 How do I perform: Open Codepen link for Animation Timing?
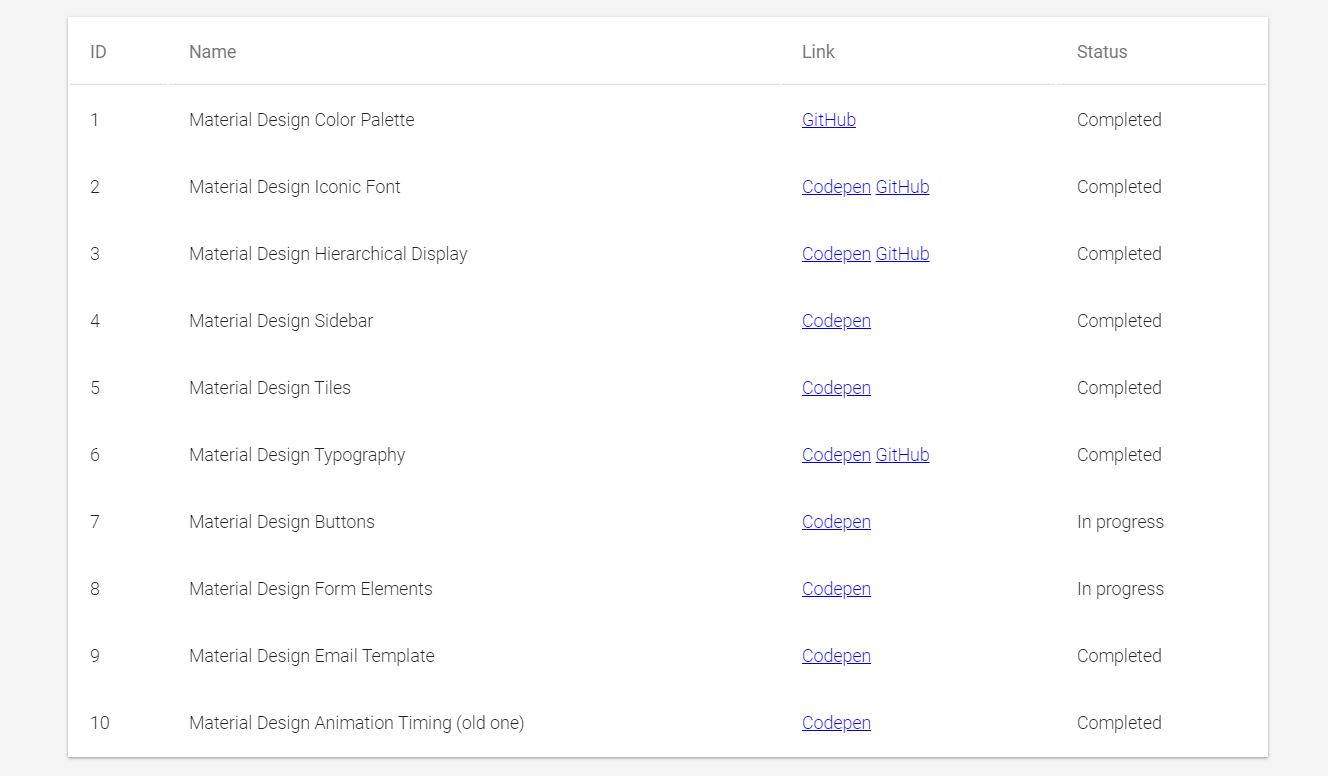[x=836, y=723]
